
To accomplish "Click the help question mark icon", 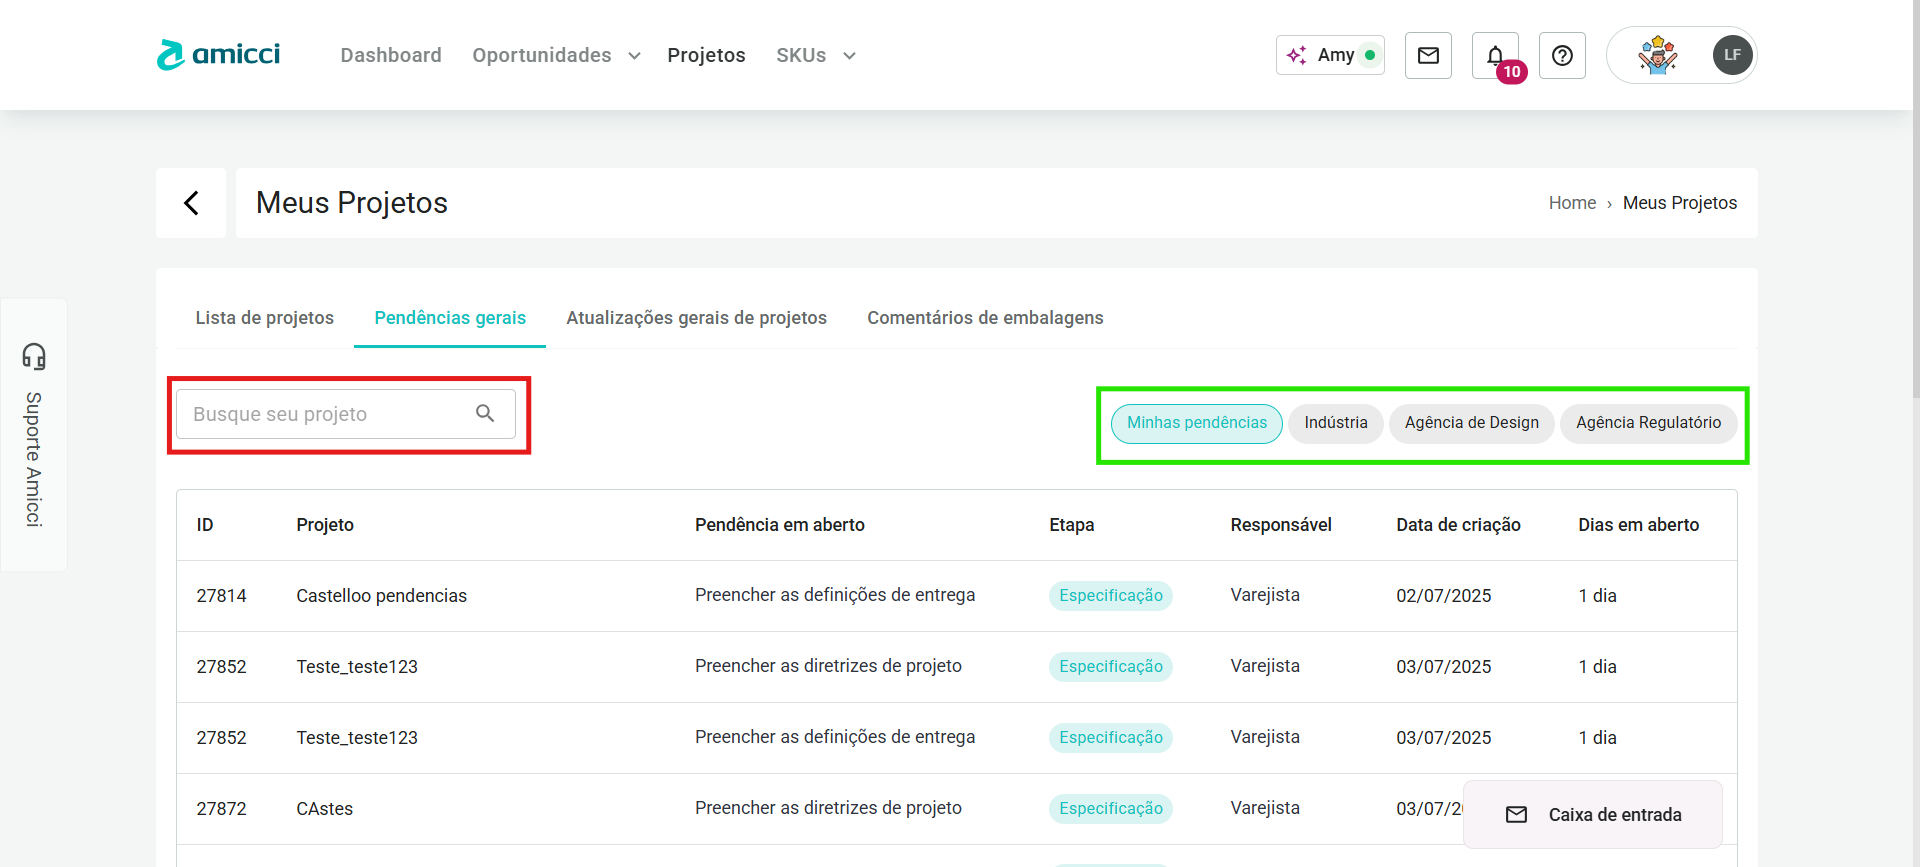I will click(1562, 56).
